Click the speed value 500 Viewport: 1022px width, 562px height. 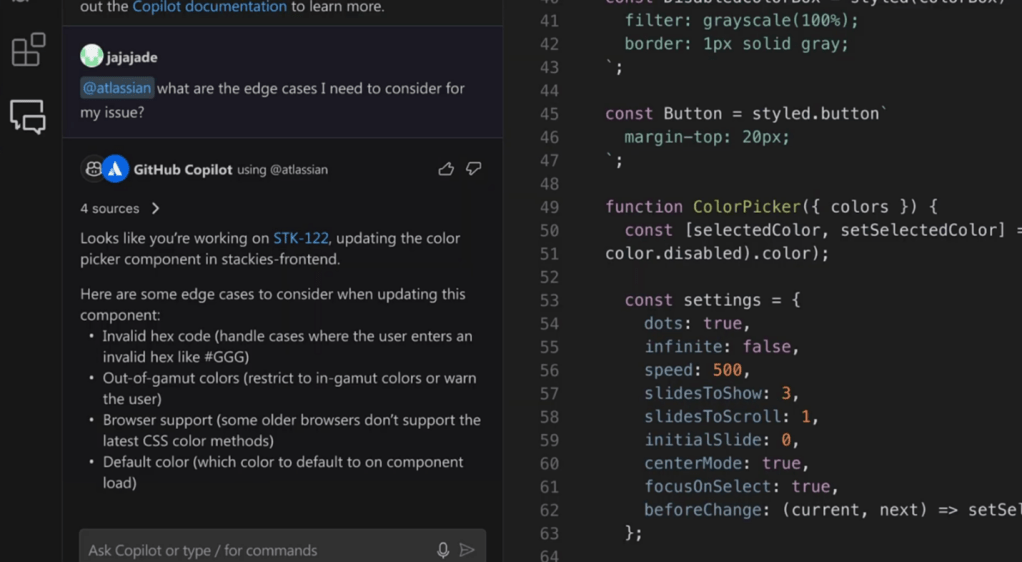point(727,370)
